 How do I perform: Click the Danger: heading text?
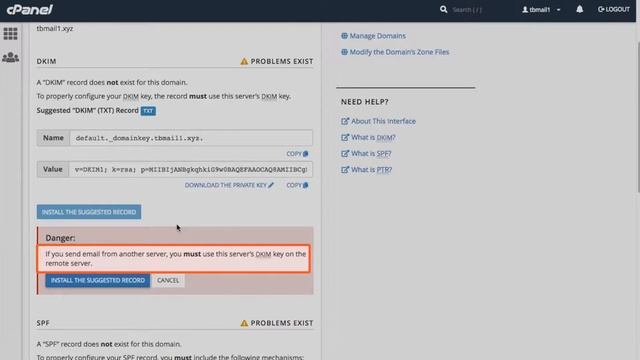60,238
